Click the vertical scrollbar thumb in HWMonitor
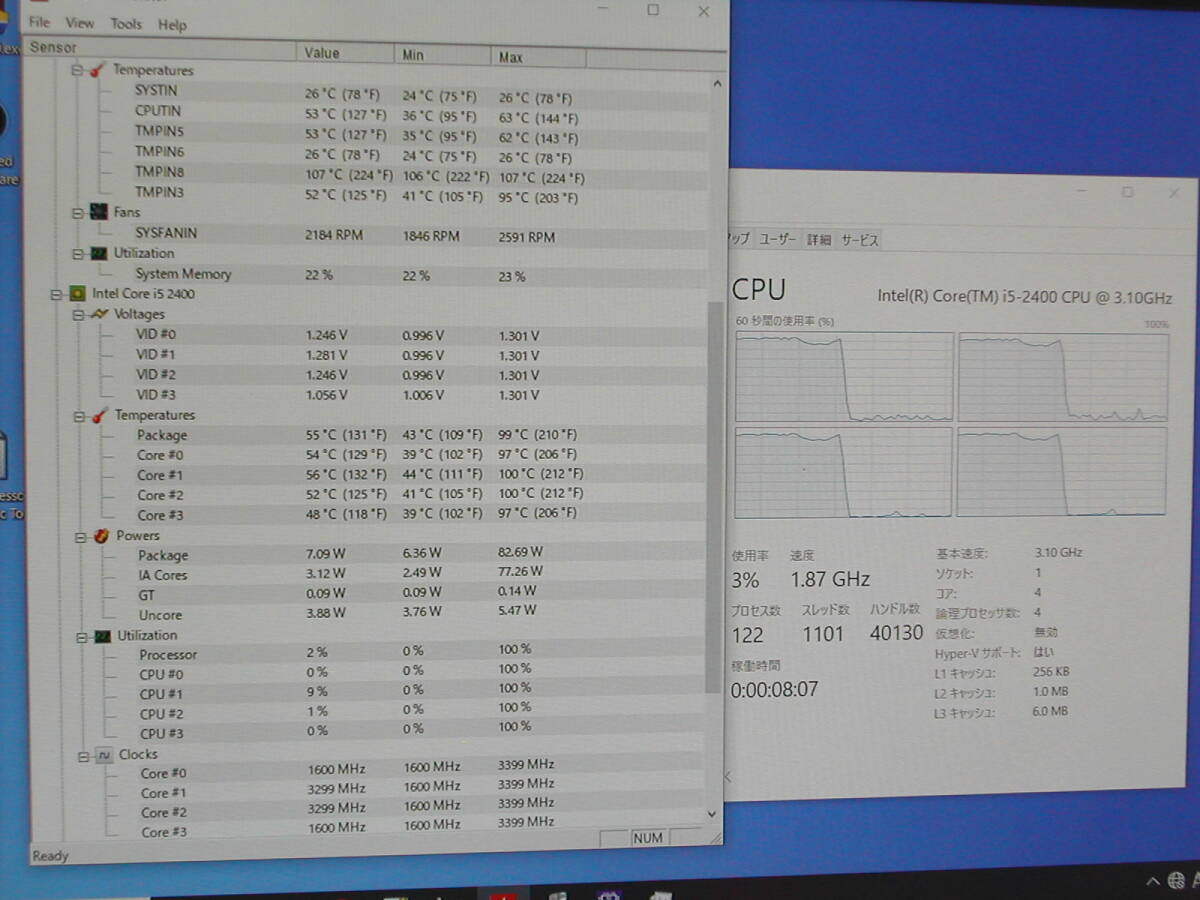This screenshot has width=1200, height=900. [x=713, y=497]
